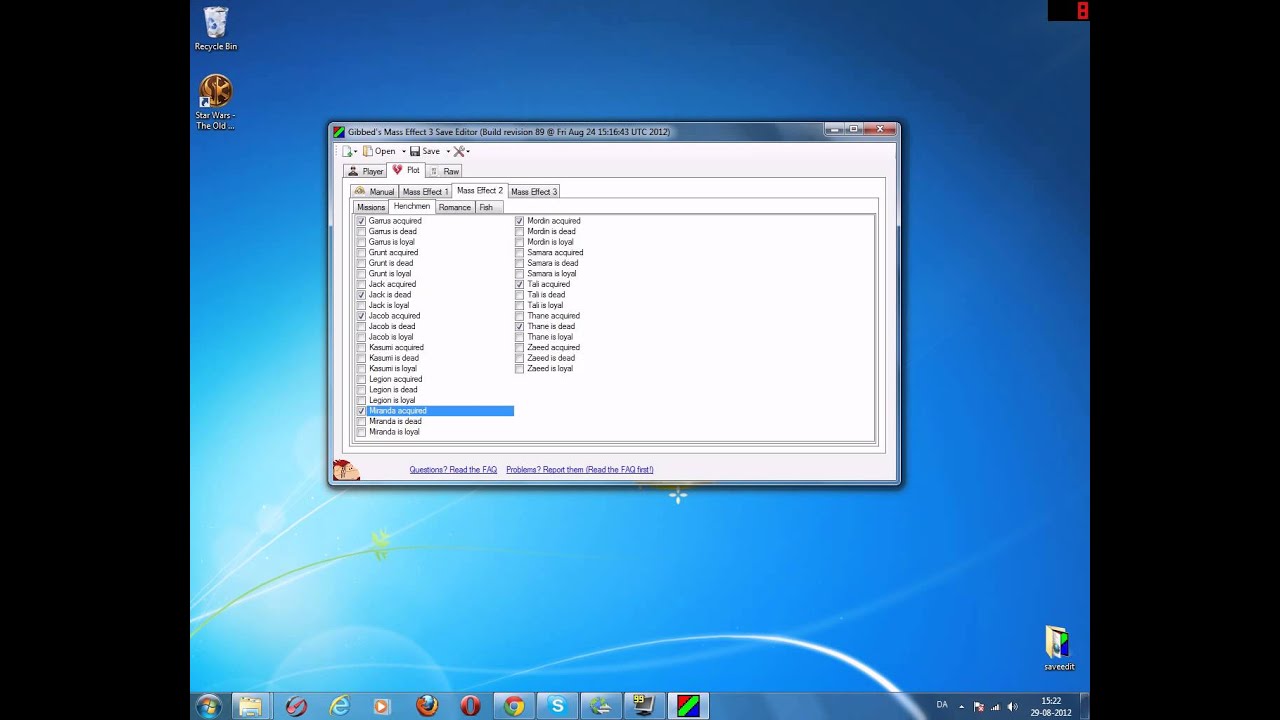This screenshot has height=720, width=1280.
Task: Check Miranda is loyal checkbox
Action: point(361,432)
